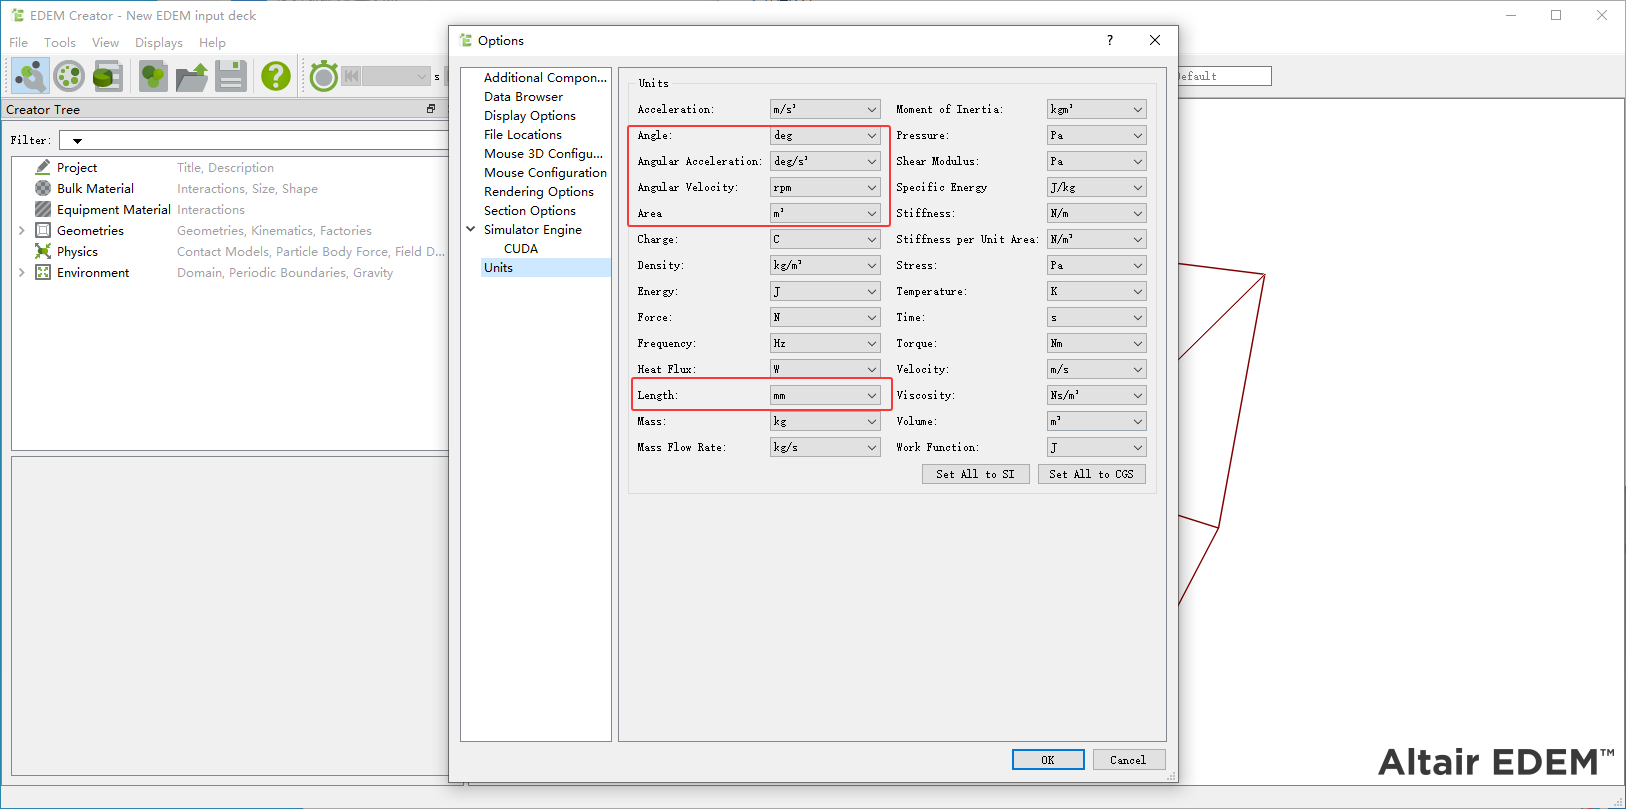Click the new input deck icon
This screenshot has height=809, width=1626.
(153, 76)
